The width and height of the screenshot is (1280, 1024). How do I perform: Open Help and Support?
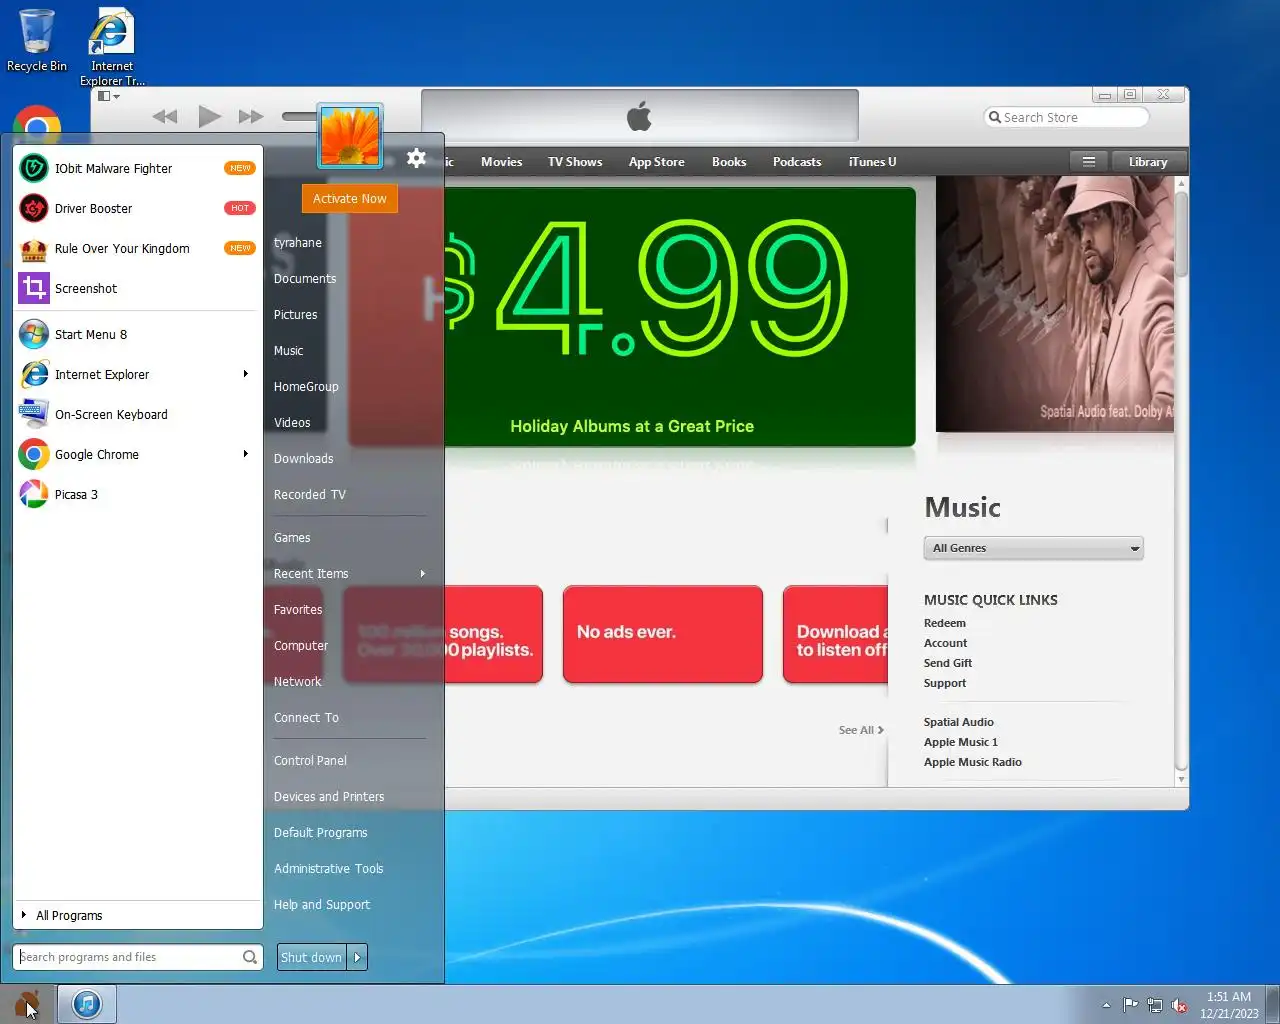pos(322,904)
